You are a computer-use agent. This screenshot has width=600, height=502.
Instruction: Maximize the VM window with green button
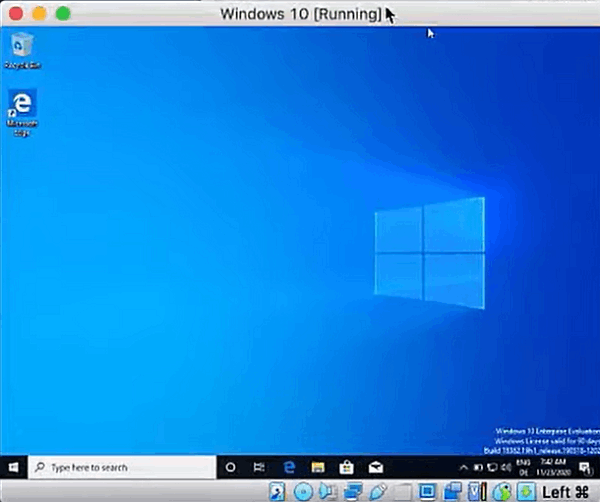pos(63,14)
